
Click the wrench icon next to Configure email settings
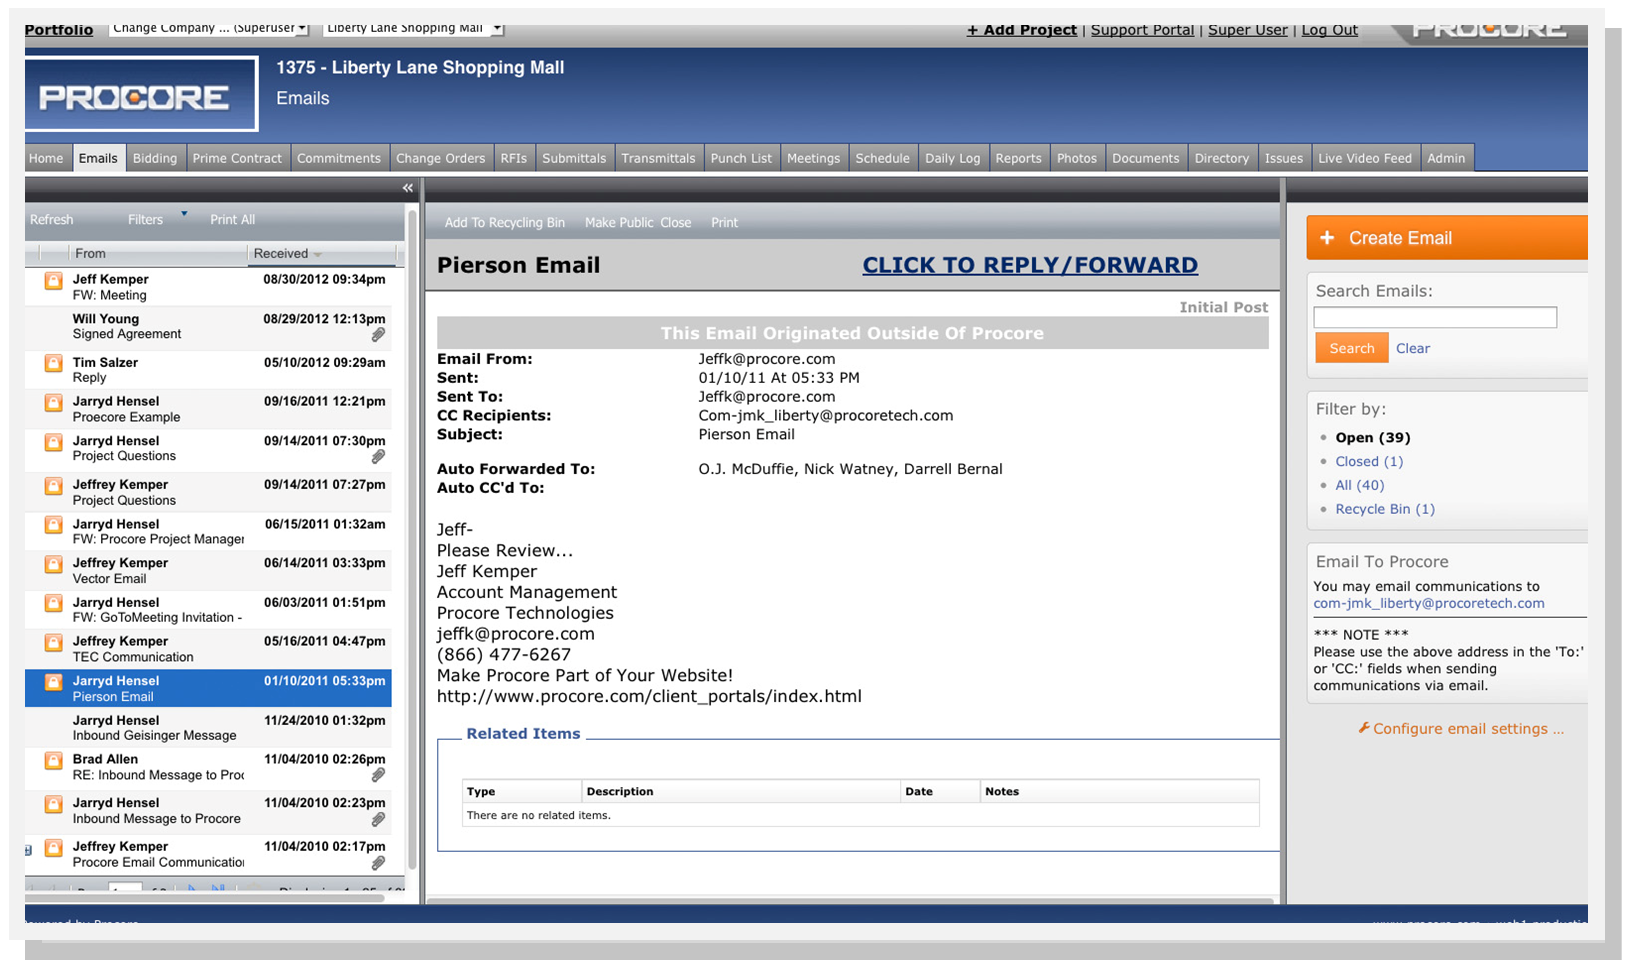click(x=1363, y=728)
